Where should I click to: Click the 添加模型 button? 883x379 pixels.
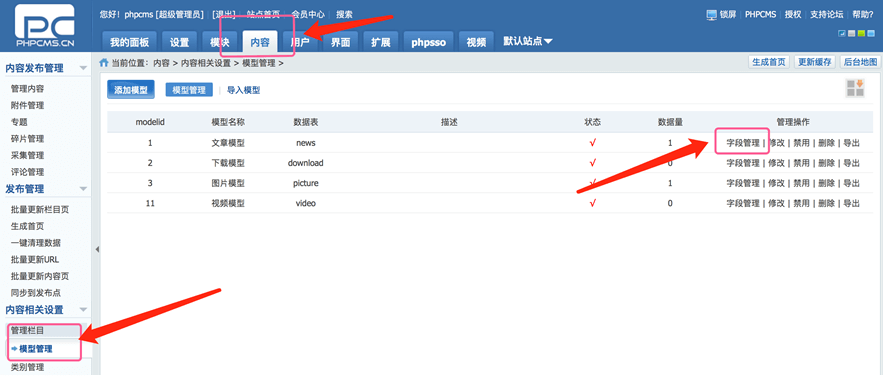(x=131, y=90)
